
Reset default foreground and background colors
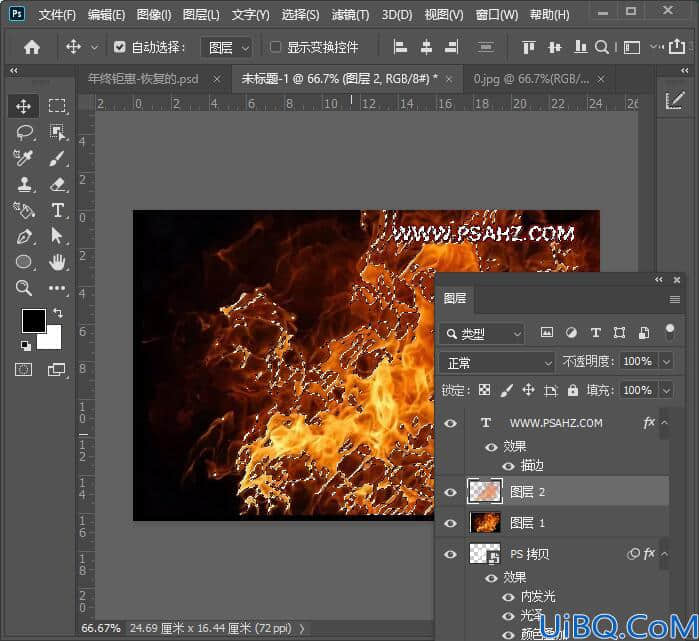(25, 345)
